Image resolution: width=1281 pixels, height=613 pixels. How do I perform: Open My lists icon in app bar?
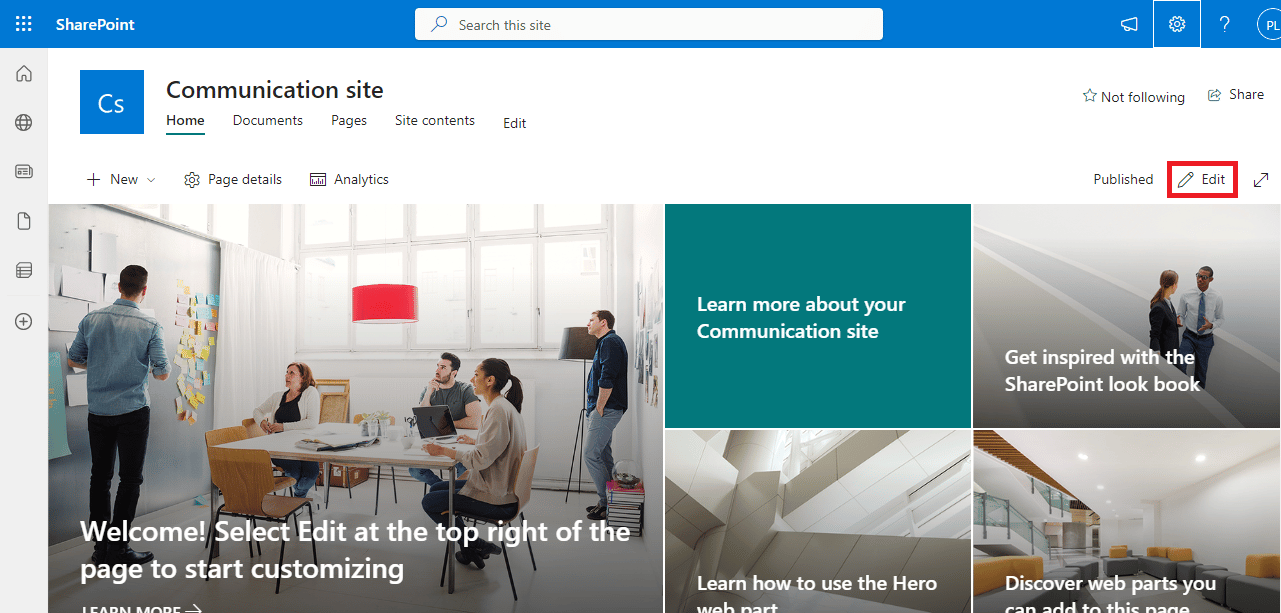(24, 270)
